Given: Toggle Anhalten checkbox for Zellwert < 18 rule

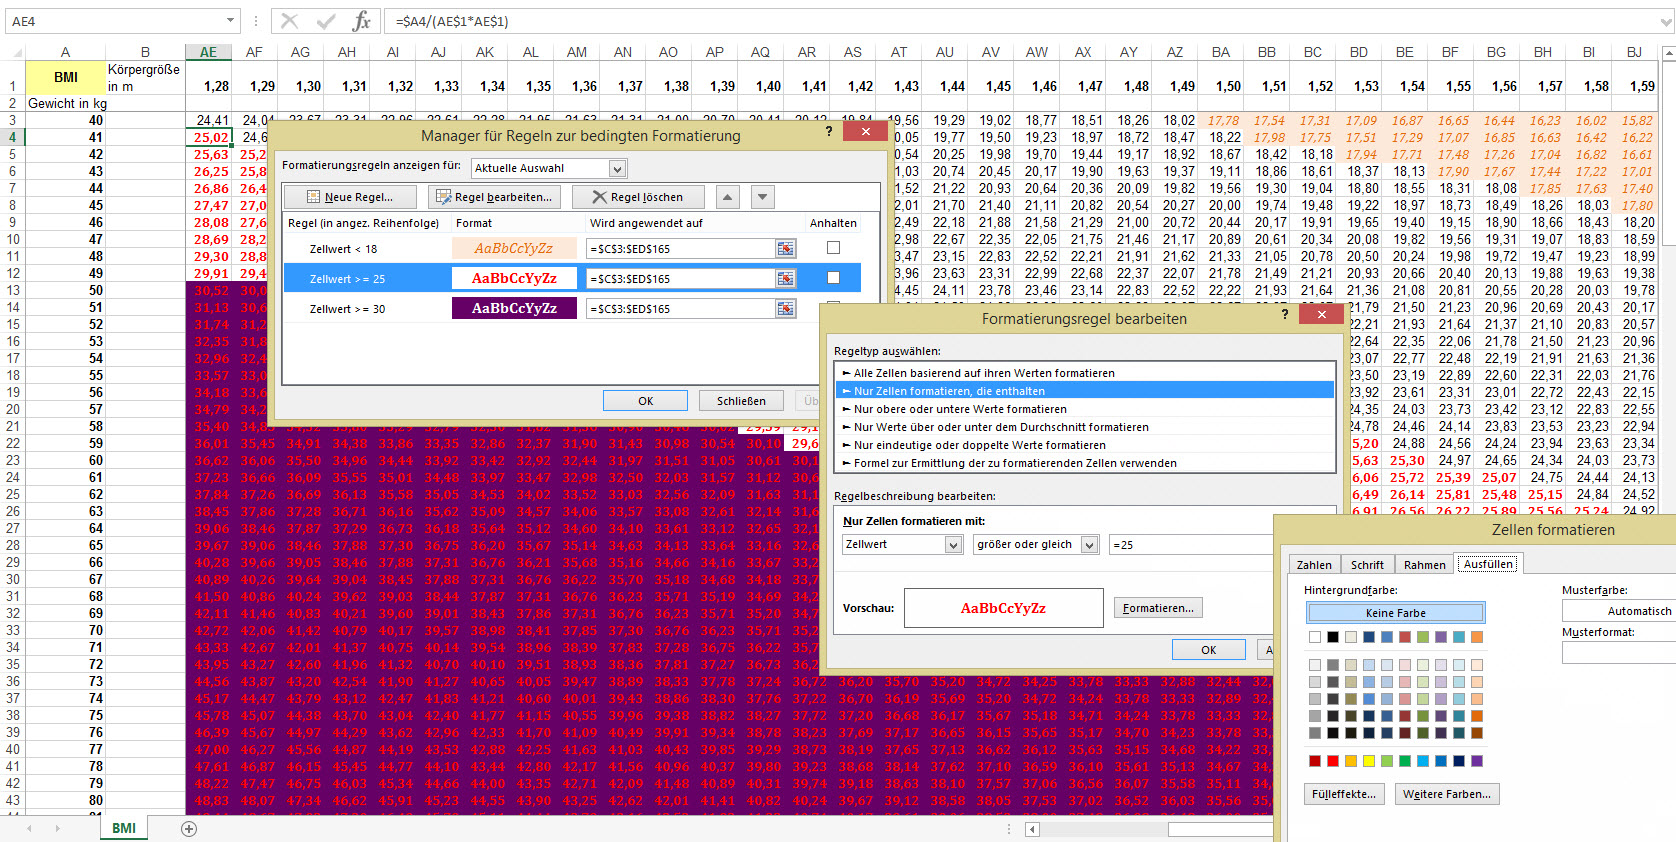Looking at the screenshot, I should coord(833,248).
